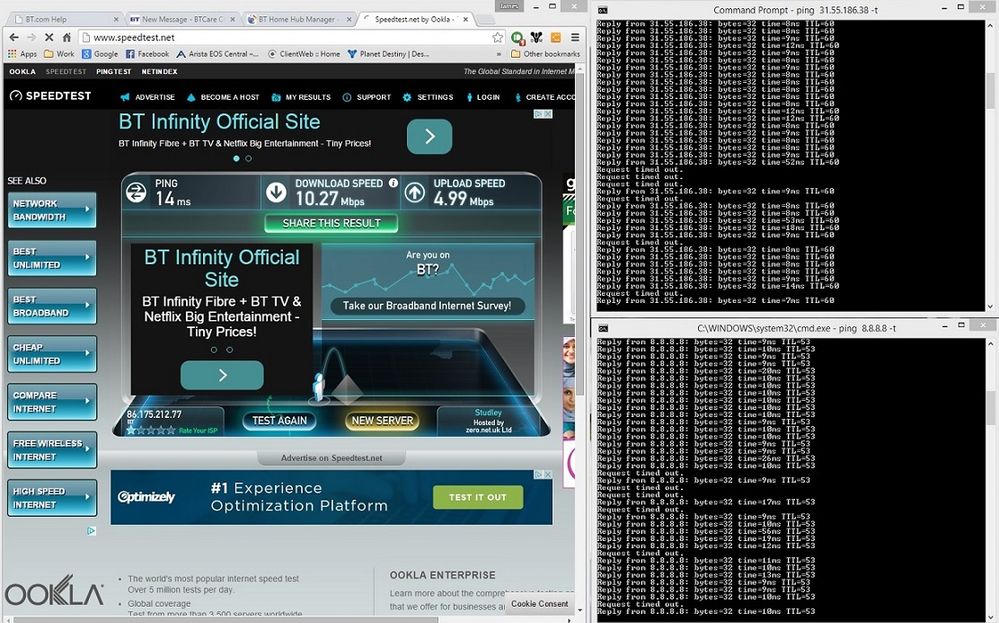Click the arrow button on top BT banner
The width and height of the screenshot is (999, 623).
click(x=429, y=136)
